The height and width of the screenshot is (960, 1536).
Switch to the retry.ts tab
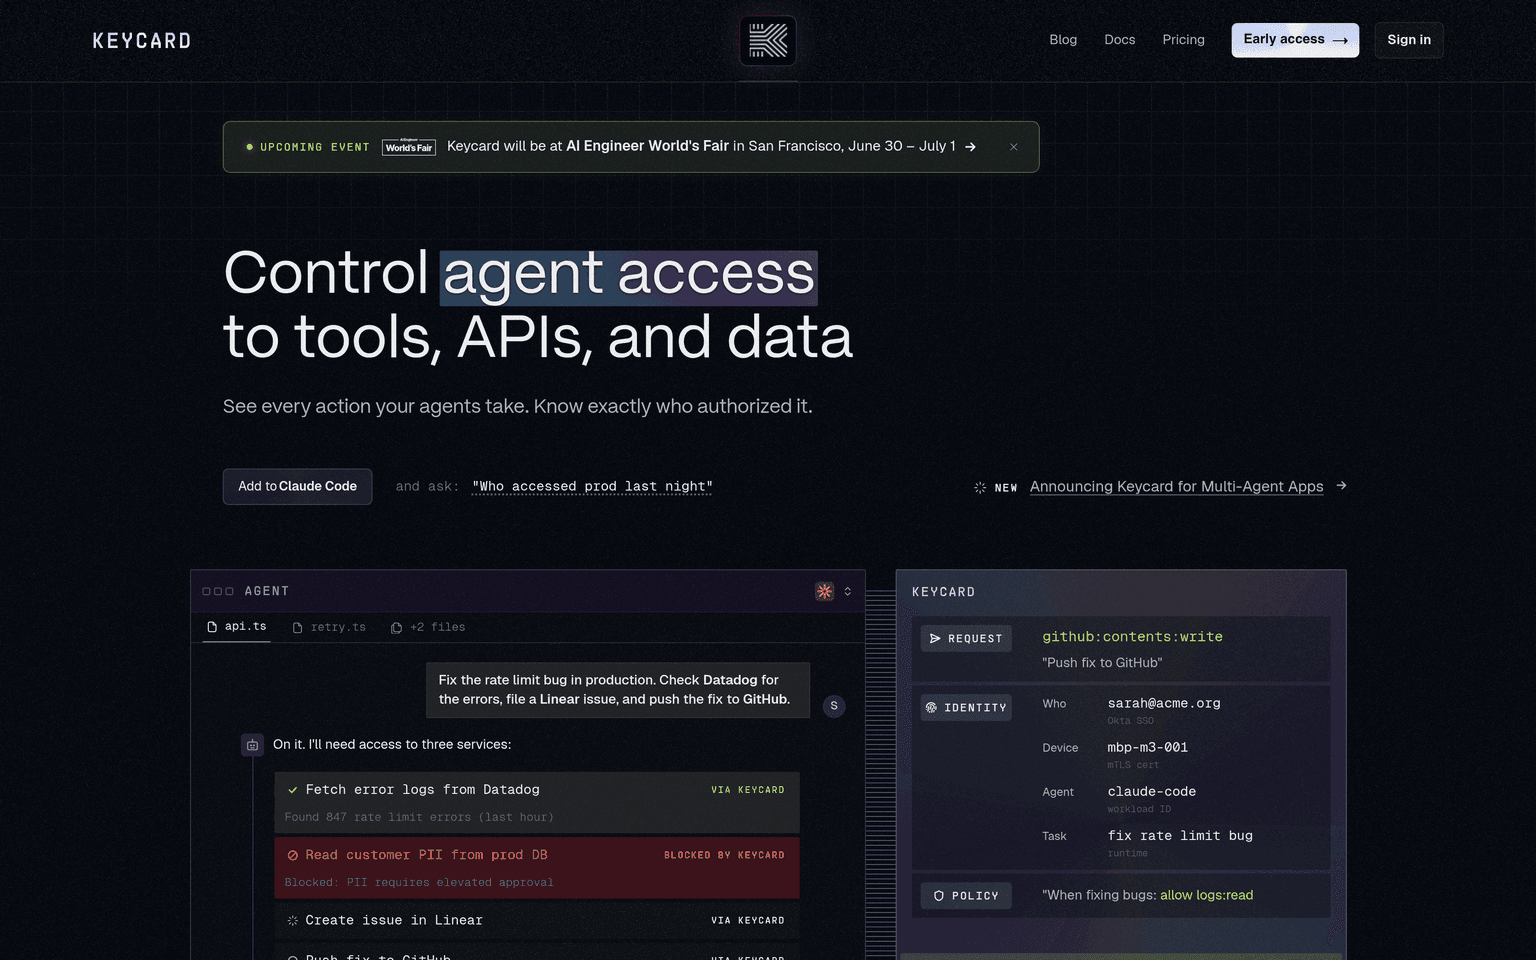click(x=329, y=628)
